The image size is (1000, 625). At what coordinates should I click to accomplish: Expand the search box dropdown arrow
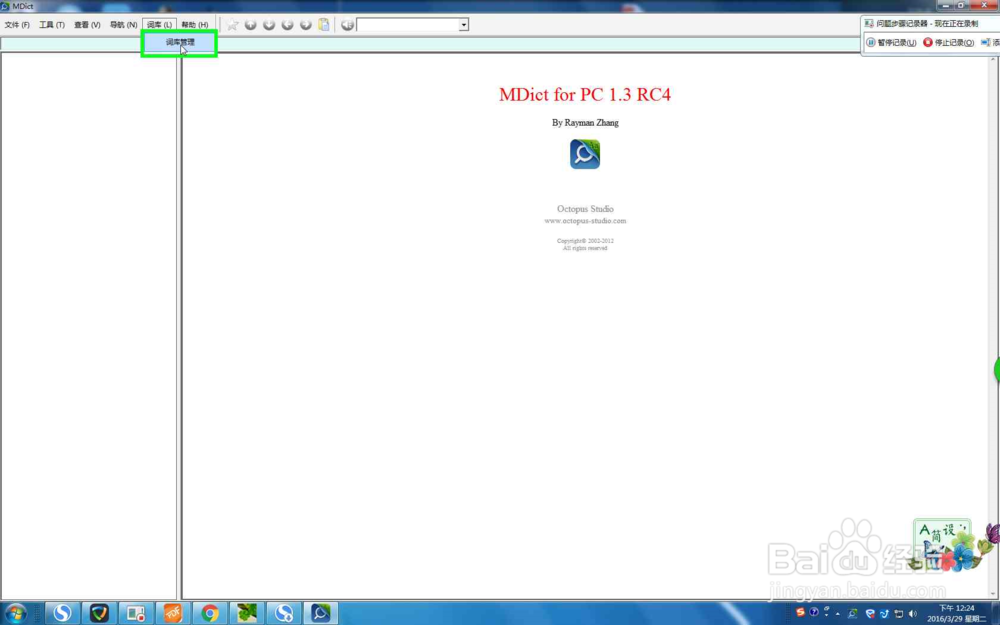464,25
